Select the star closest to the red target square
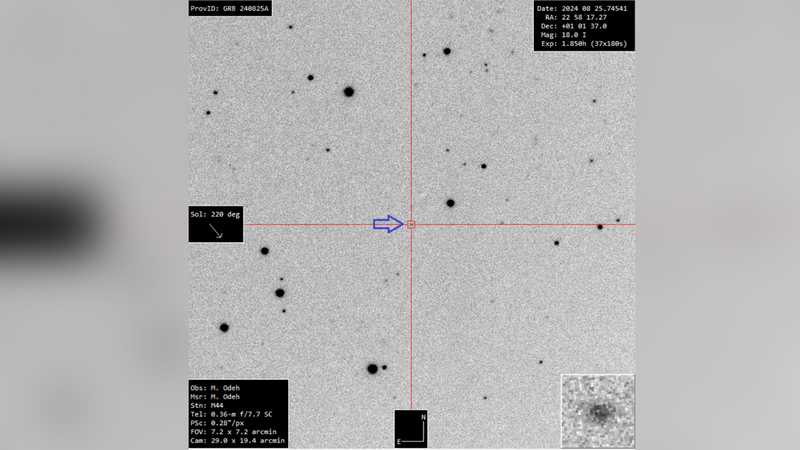800x450 pixels. coord(450,203)
